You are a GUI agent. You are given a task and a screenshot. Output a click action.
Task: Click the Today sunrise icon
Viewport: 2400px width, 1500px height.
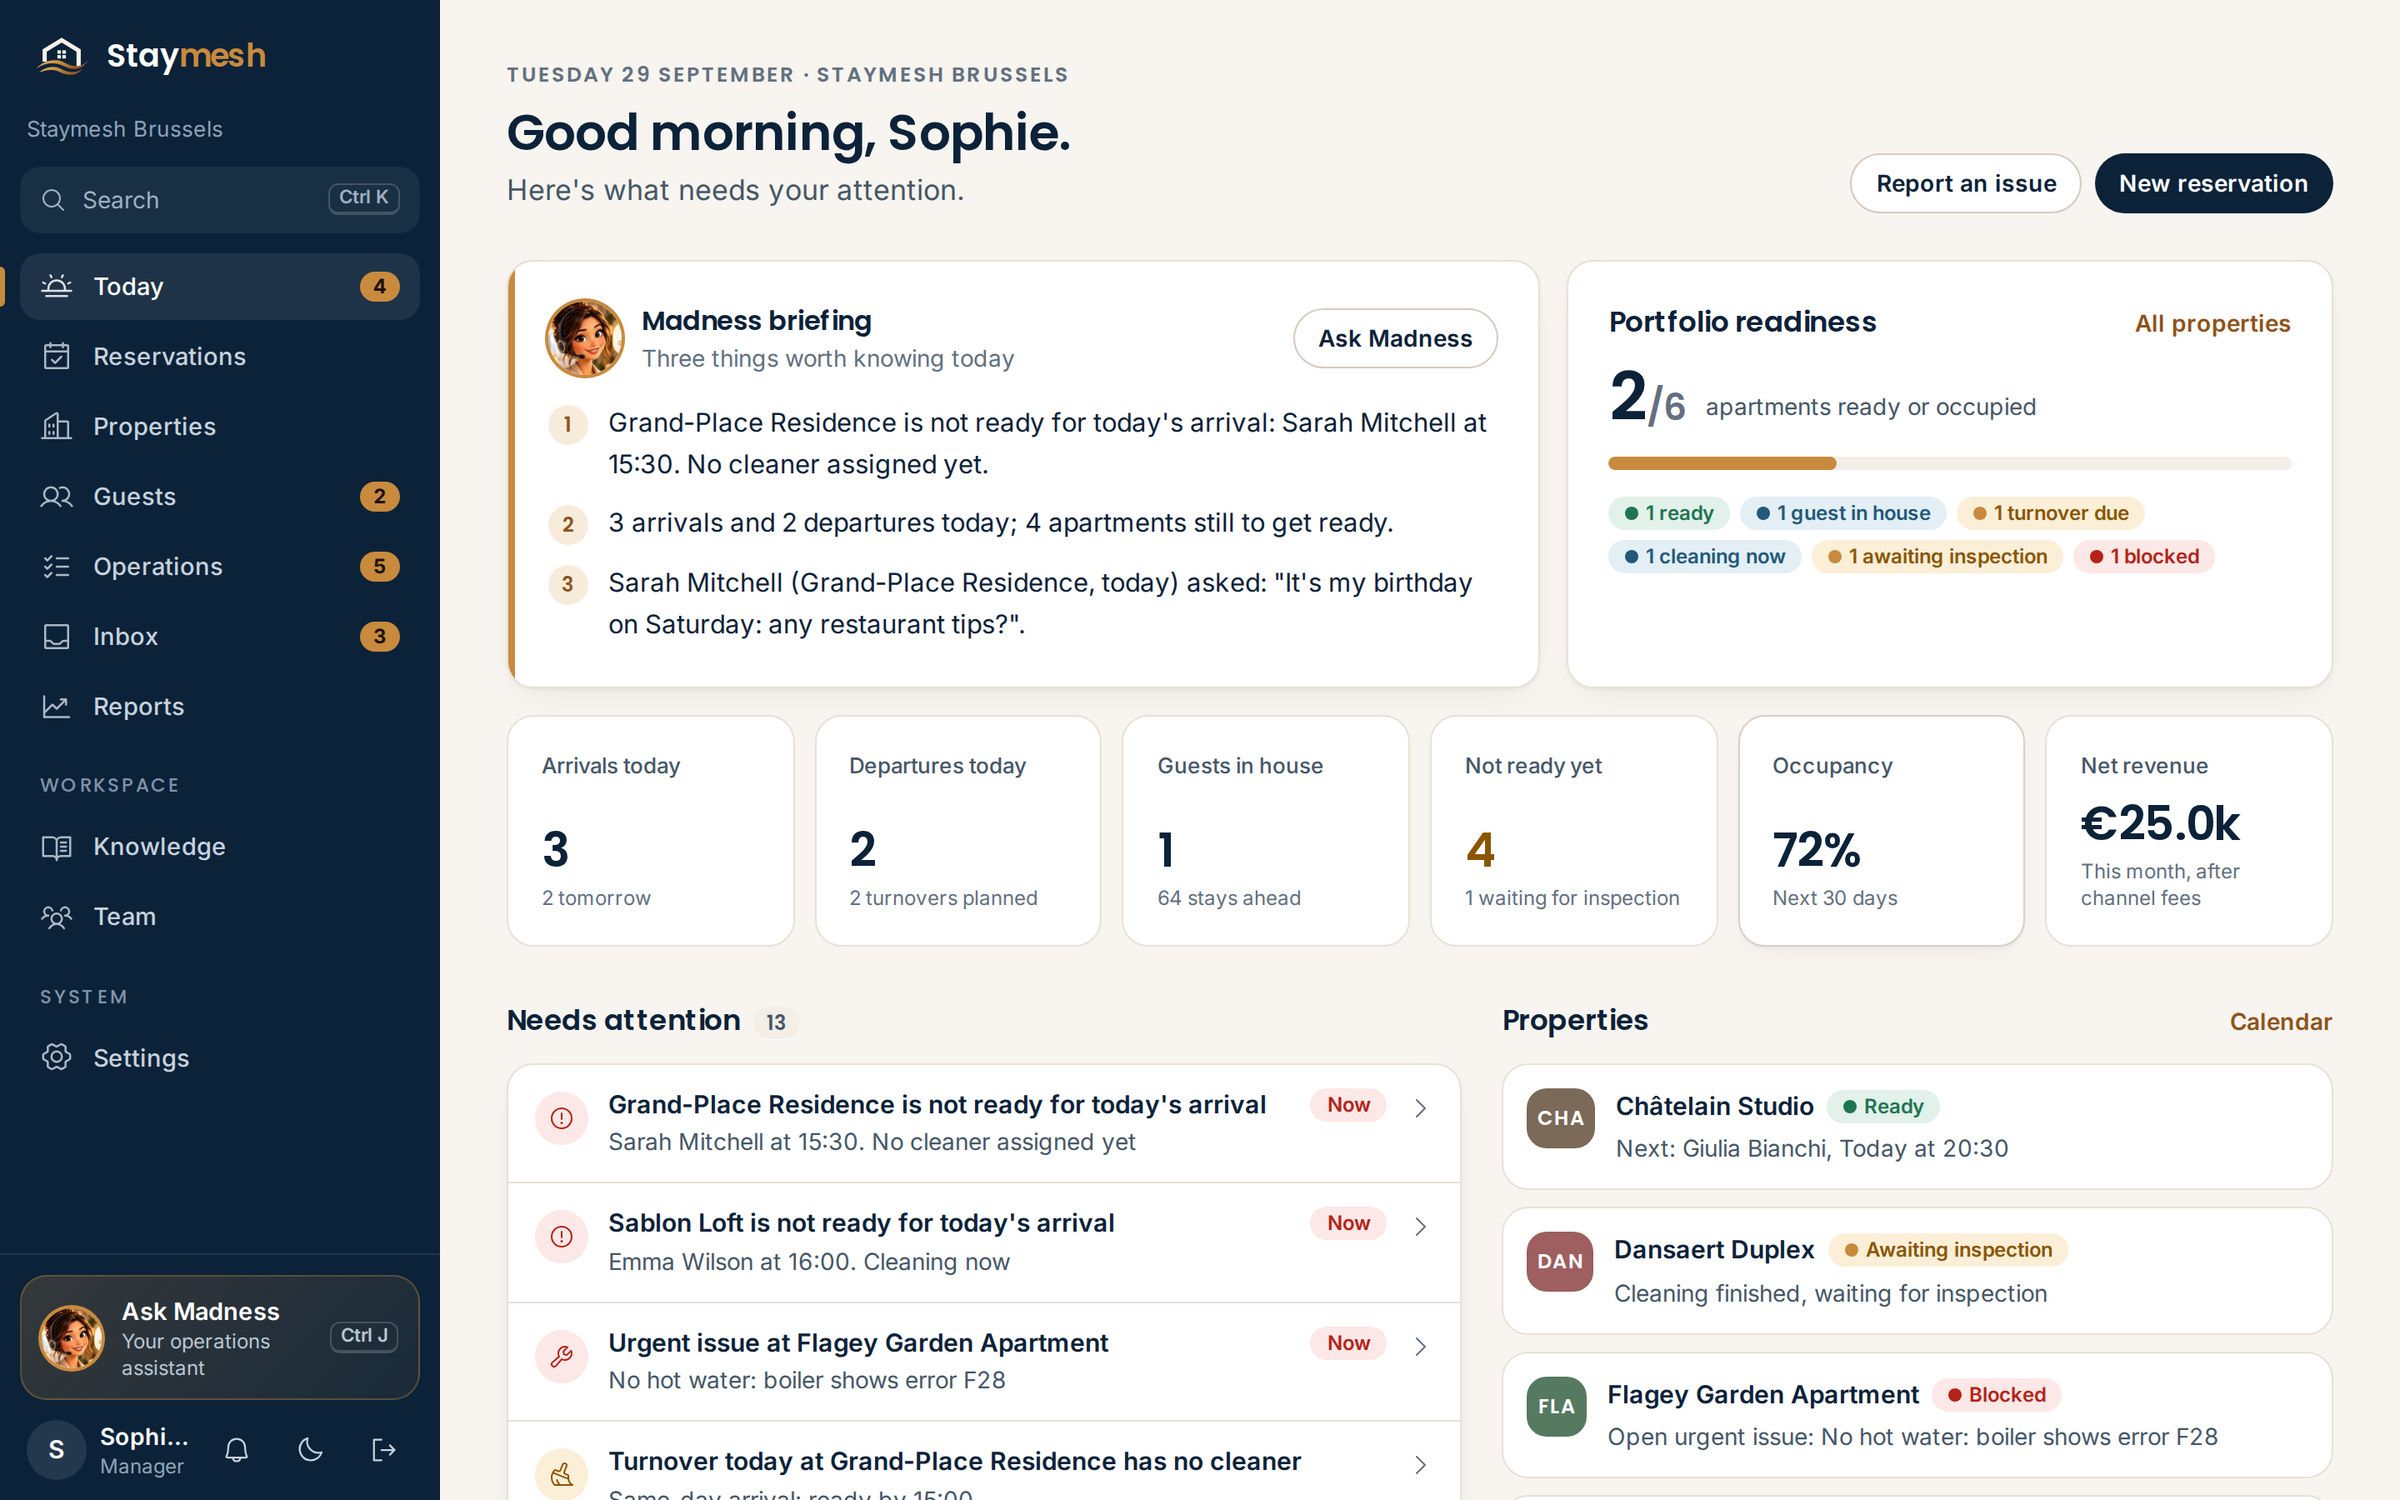[x=57, y=286]
